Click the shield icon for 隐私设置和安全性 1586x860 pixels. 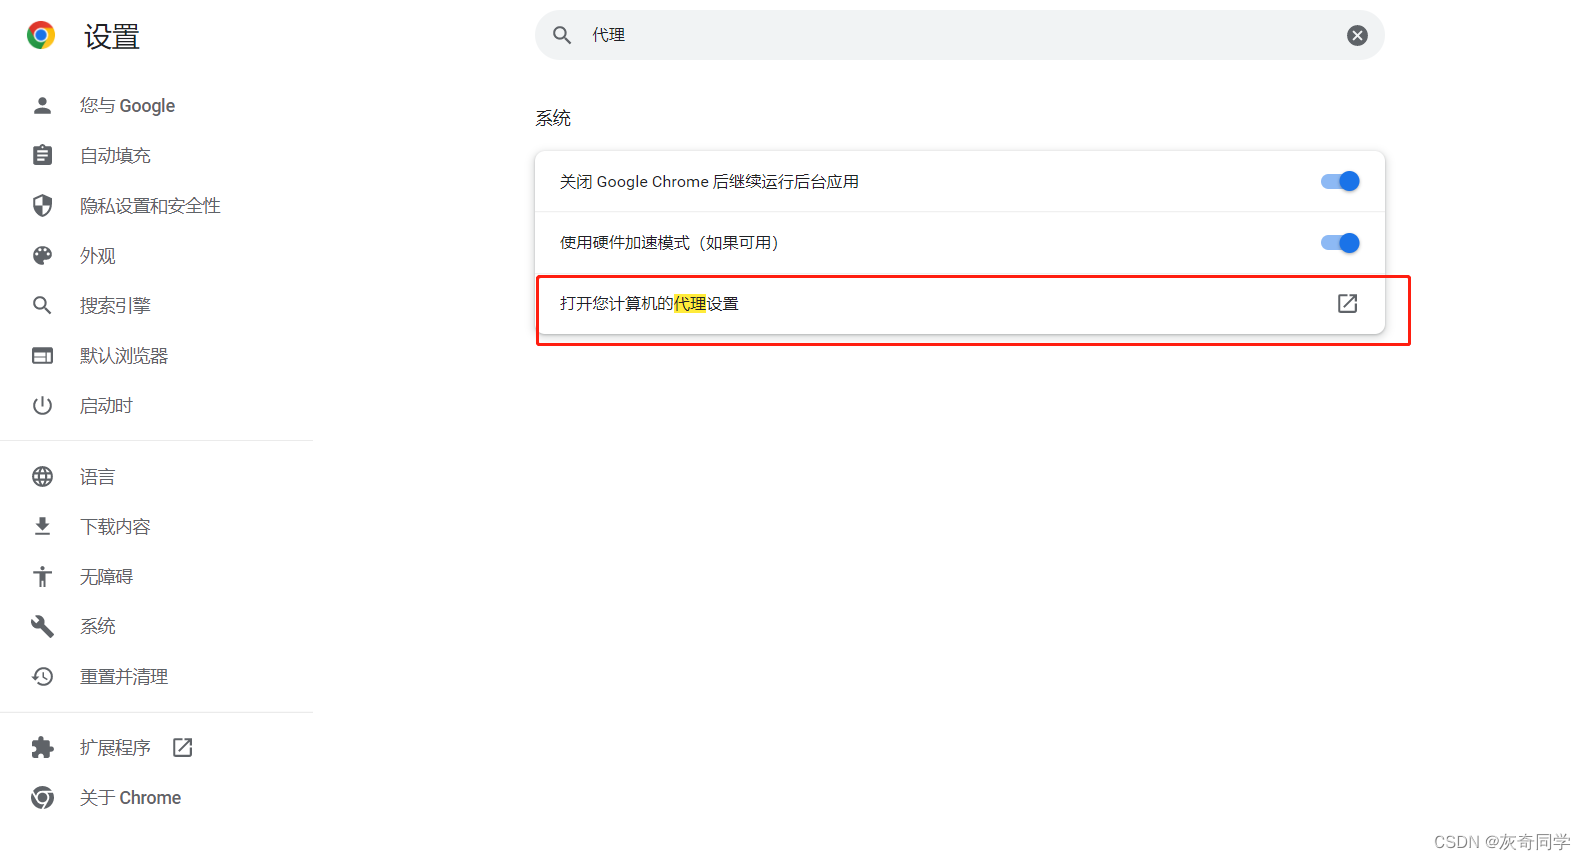[x=42, y=205]
